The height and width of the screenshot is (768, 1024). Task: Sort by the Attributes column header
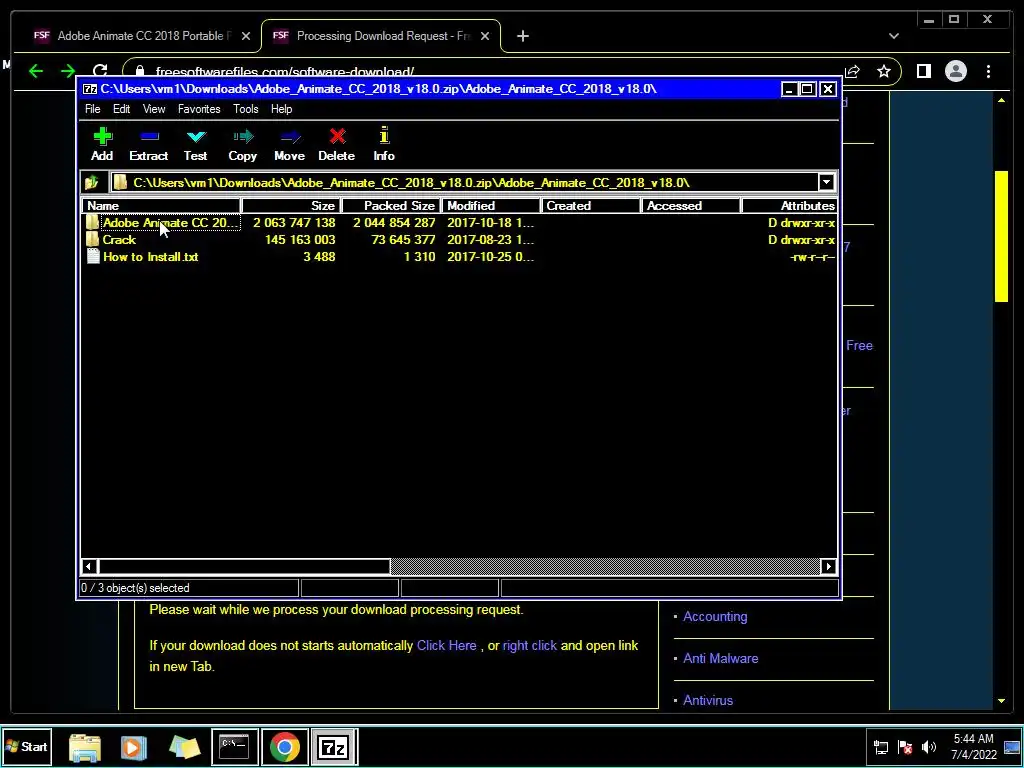790,206
